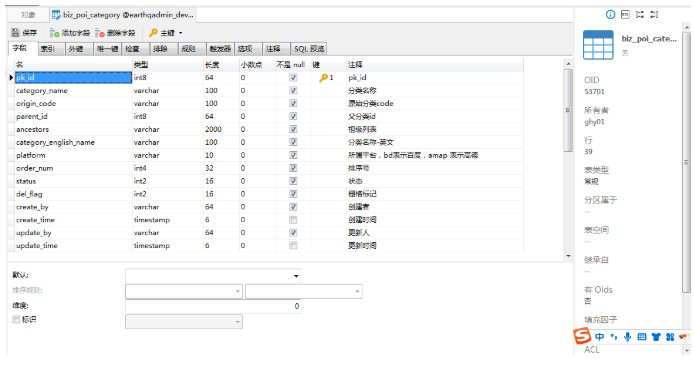Open the 主键 dropdown arrow

181,33
